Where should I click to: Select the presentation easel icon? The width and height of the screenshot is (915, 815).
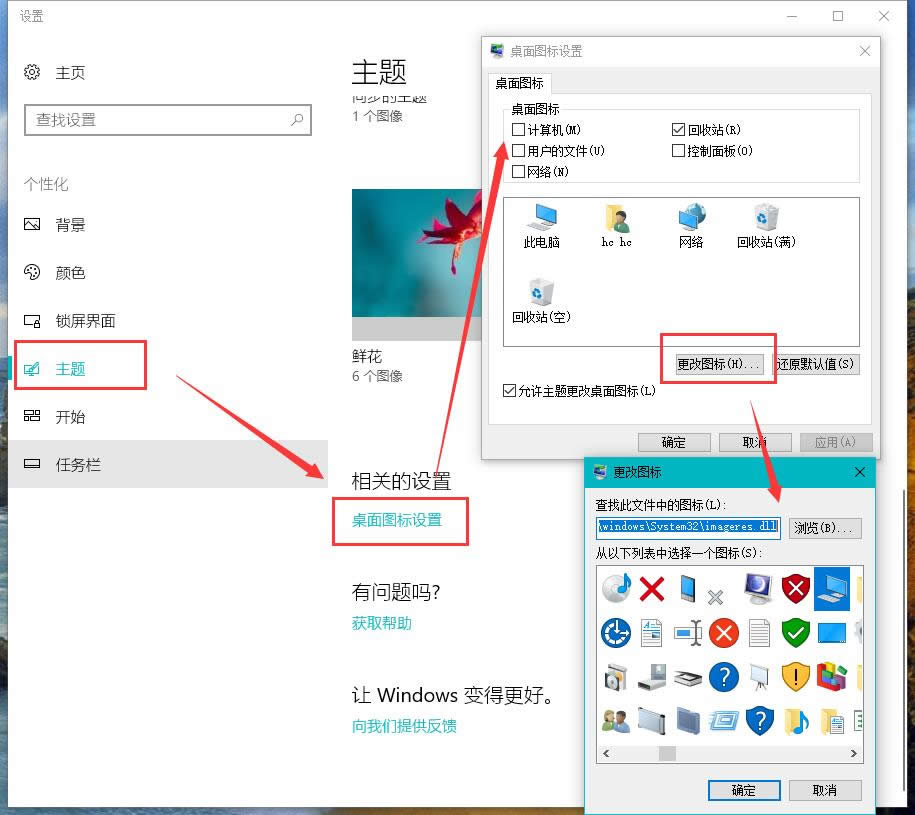[759, 678]
